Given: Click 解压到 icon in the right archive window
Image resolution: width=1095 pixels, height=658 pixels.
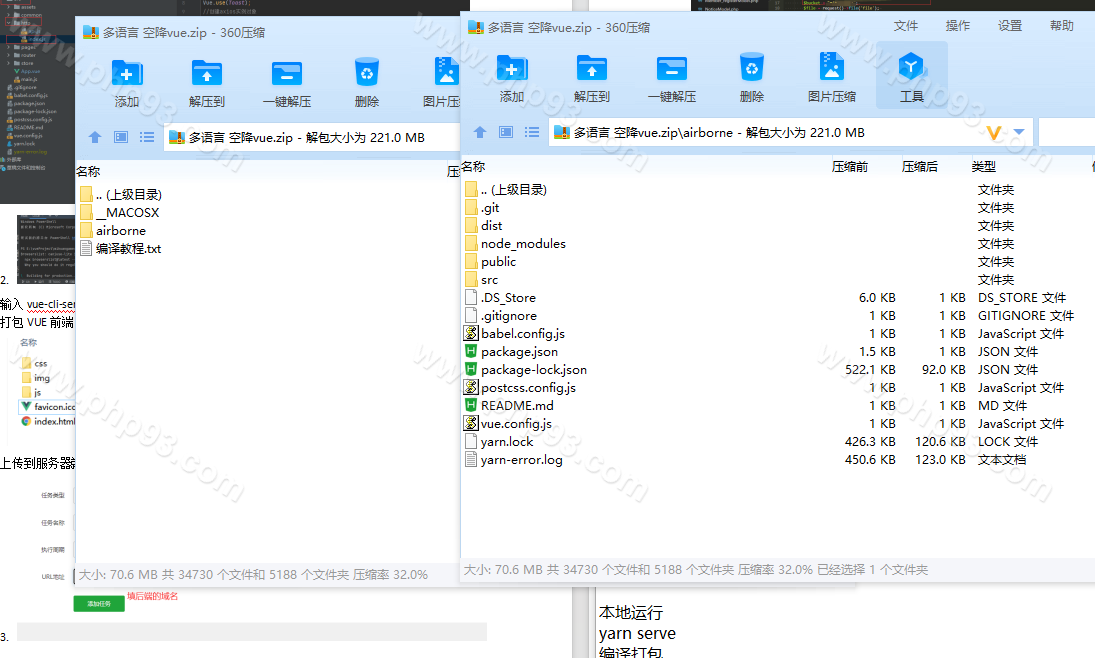Looking at the screenshot, I should click(591, 78).
